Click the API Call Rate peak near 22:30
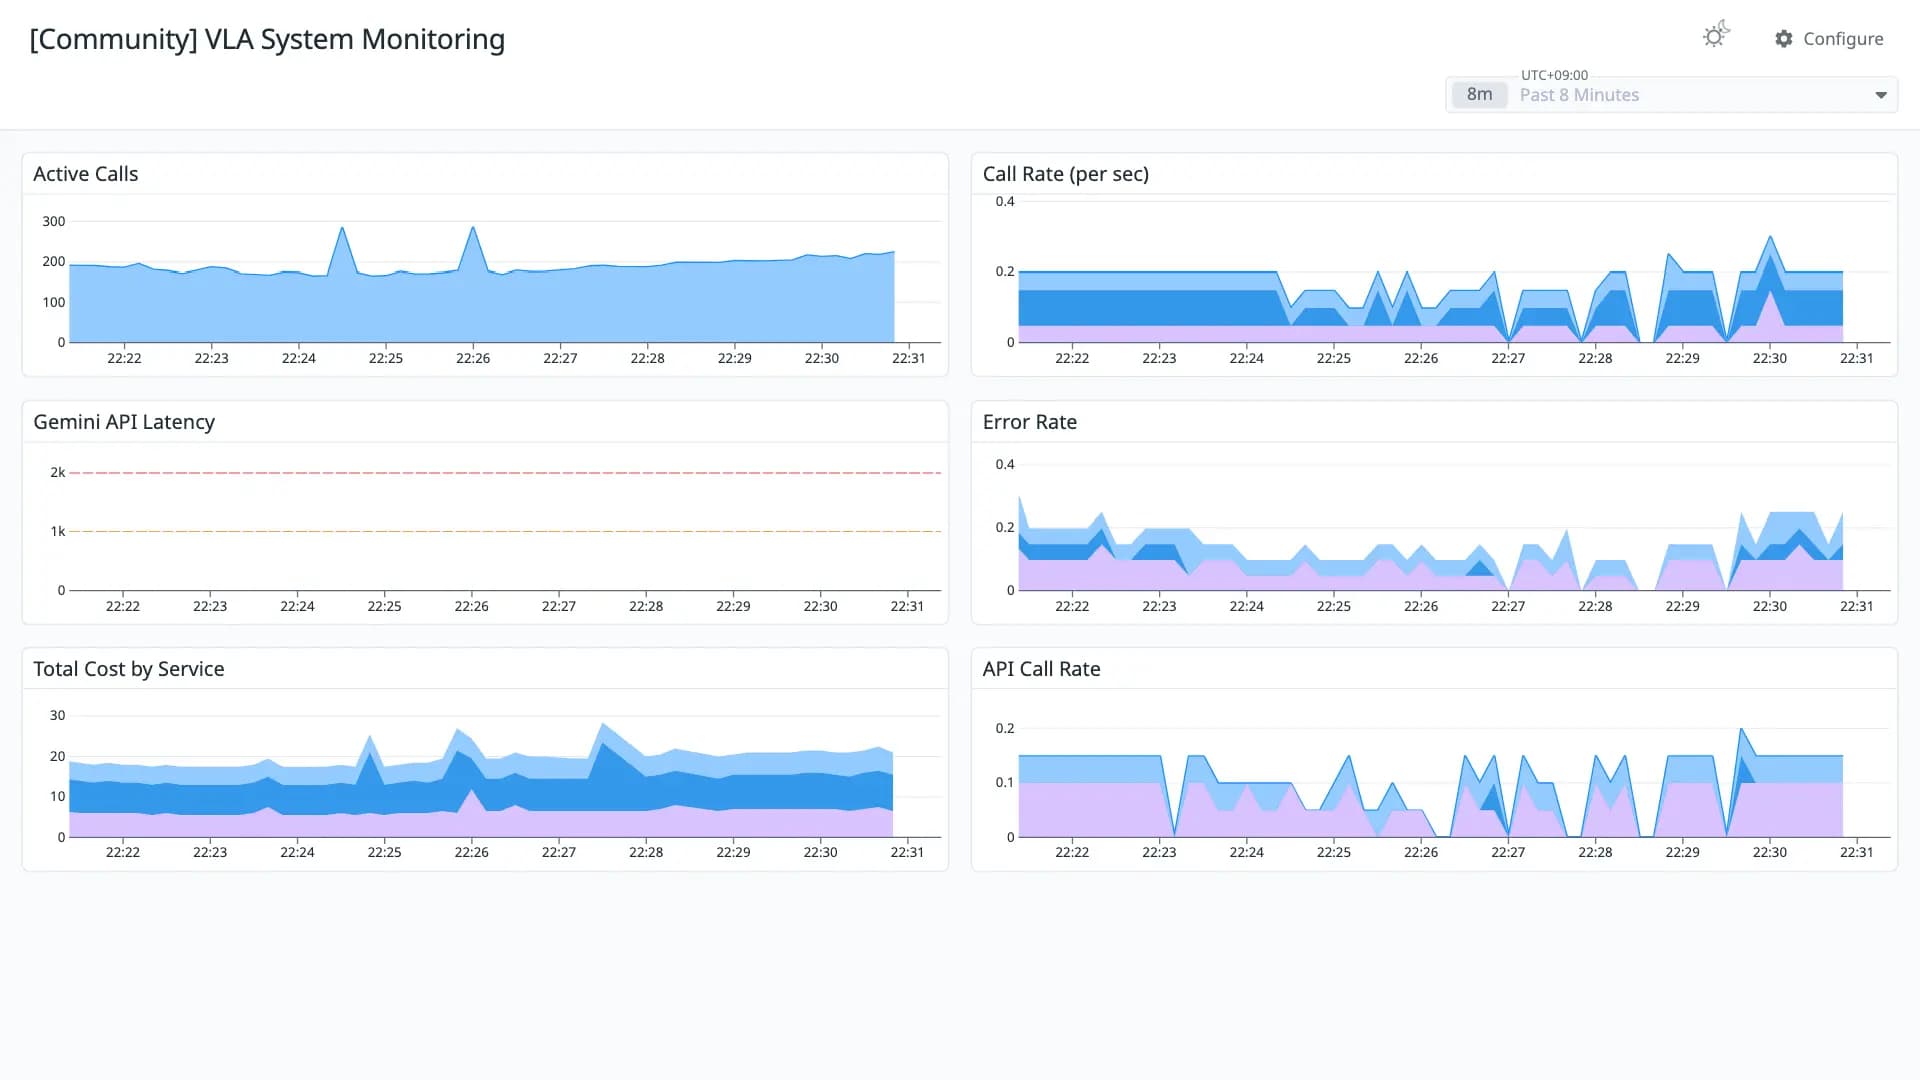Image resolution: width=1920 pixels, height=1080 pixels. (1741, 729)
